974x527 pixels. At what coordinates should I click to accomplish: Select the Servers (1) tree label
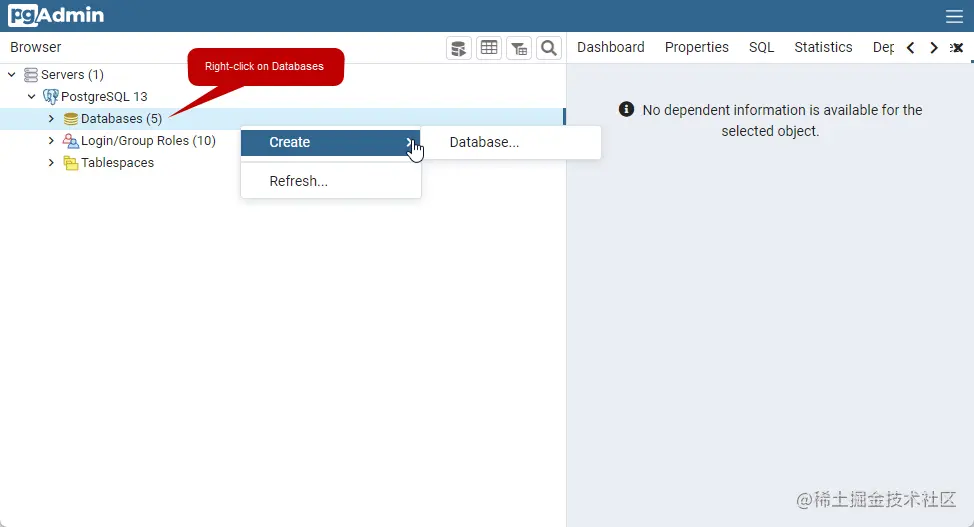point(72,75)
